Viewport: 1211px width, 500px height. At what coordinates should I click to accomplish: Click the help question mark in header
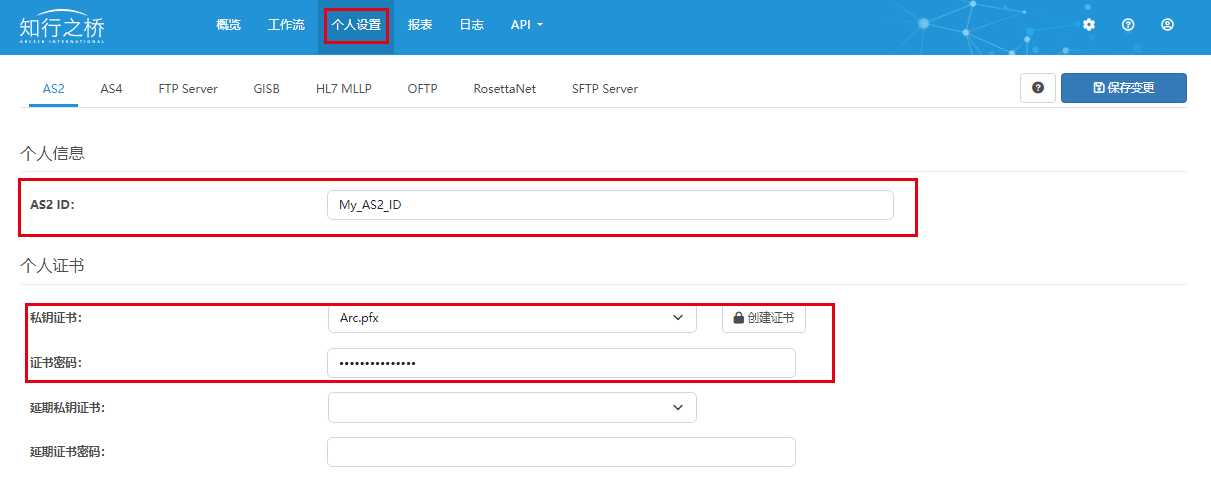click(1128, 25)
